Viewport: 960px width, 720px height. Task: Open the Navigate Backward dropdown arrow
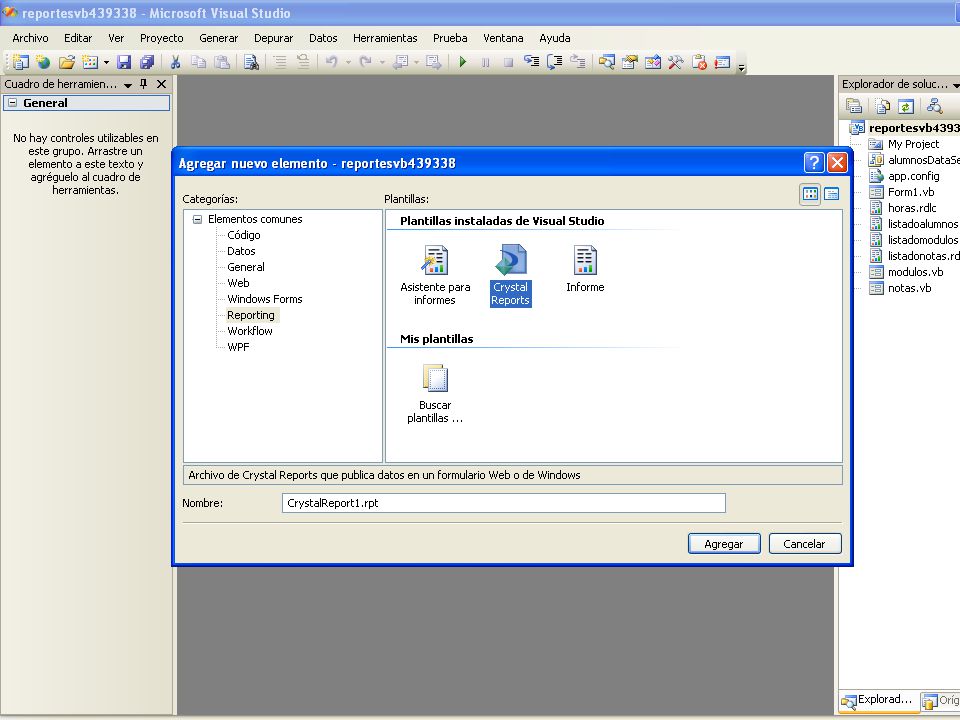click(416, 62)
